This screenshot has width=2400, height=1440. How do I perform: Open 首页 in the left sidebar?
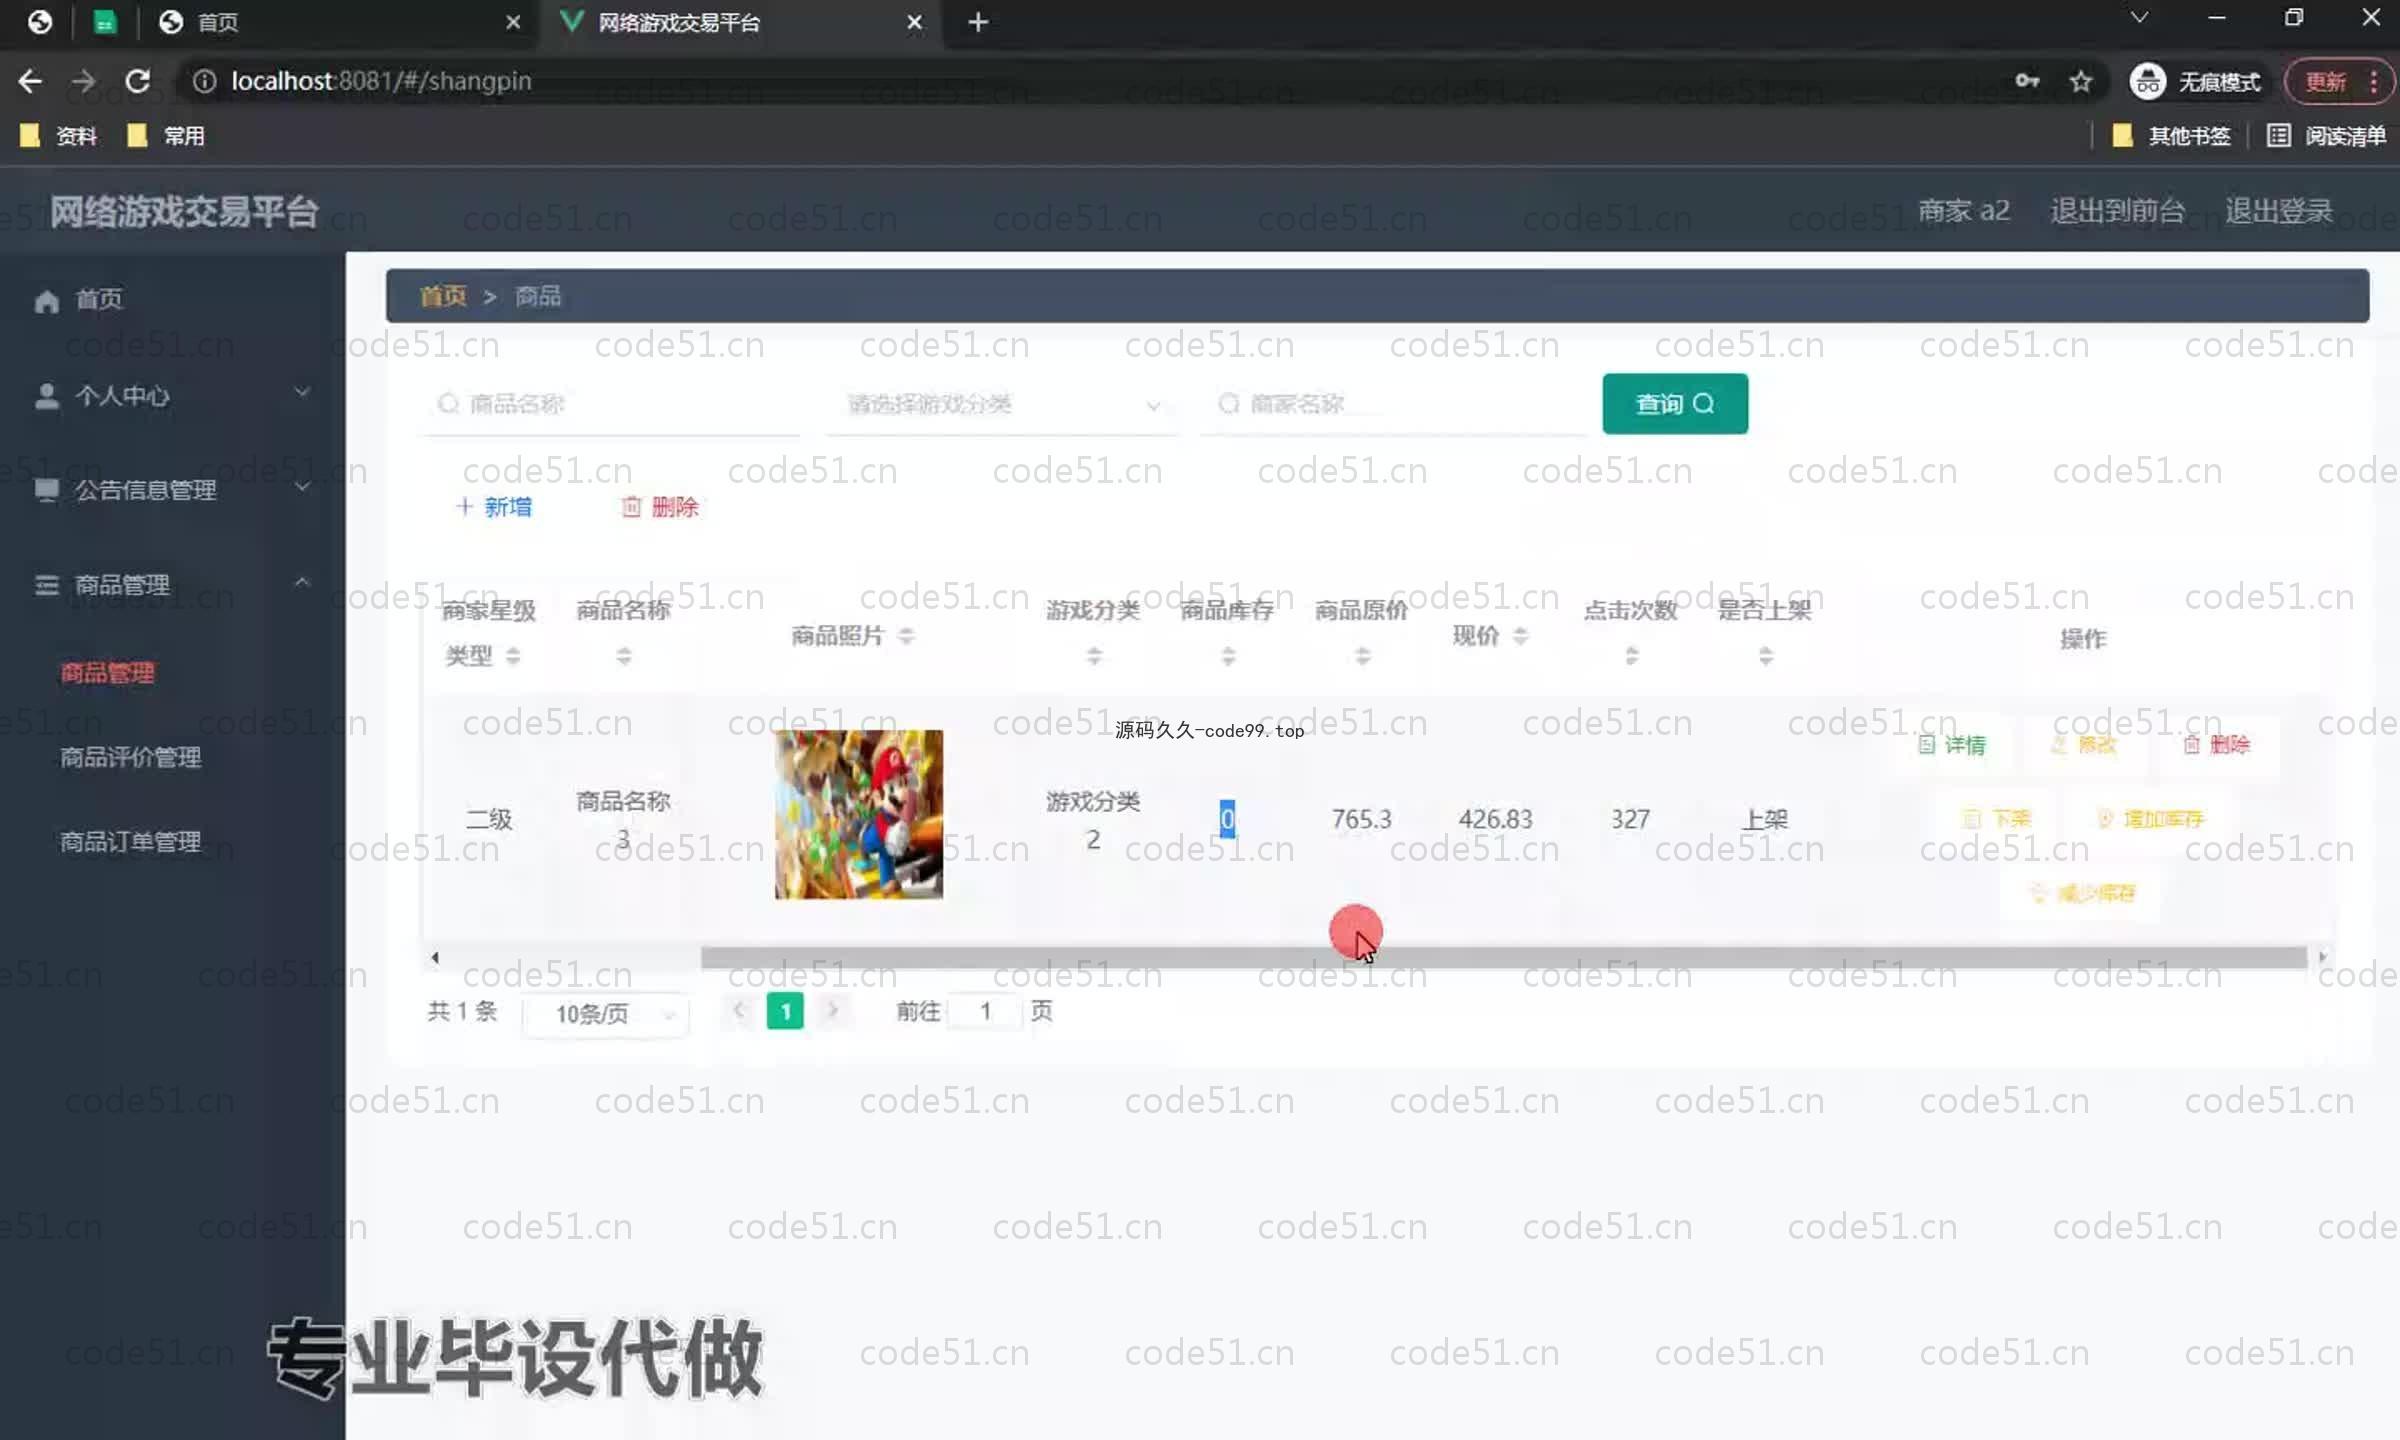point(98,299)
